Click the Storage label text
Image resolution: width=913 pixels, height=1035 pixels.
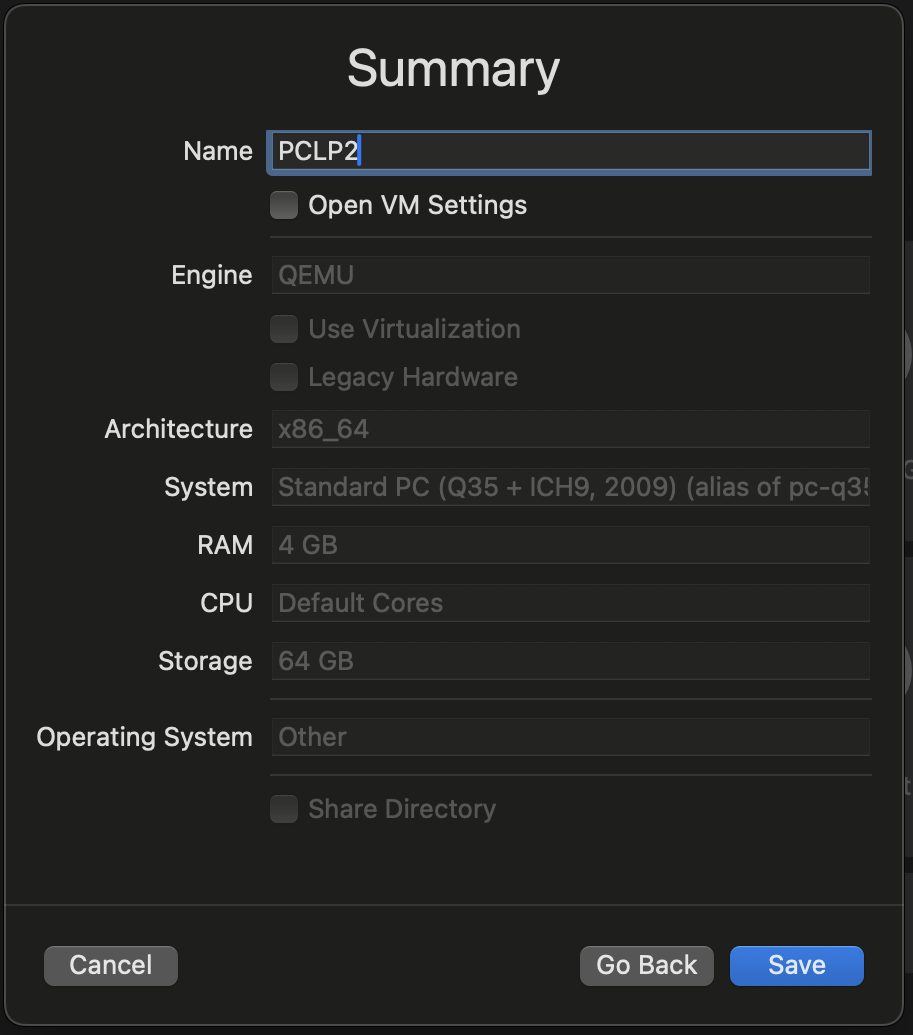[204, 661]
